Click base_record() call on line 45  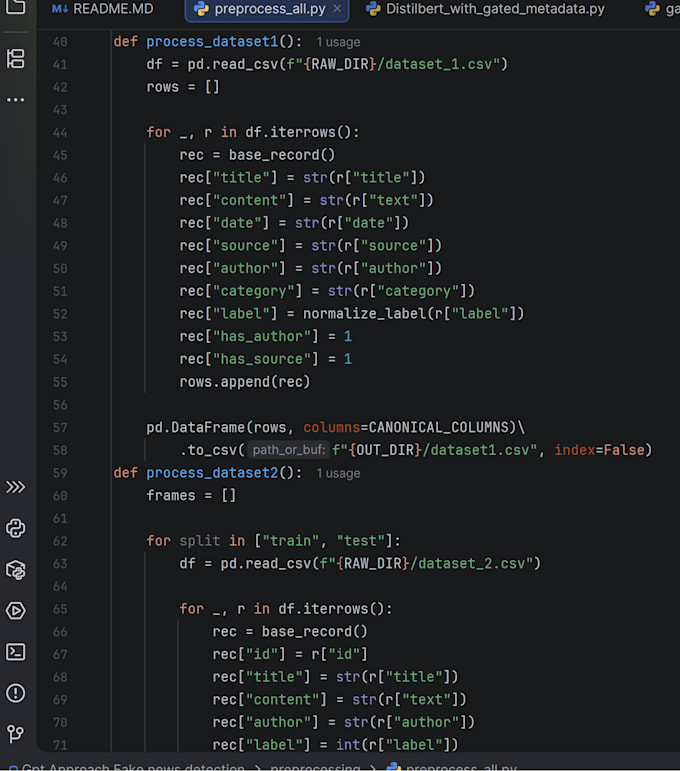(x=282, y=155)
